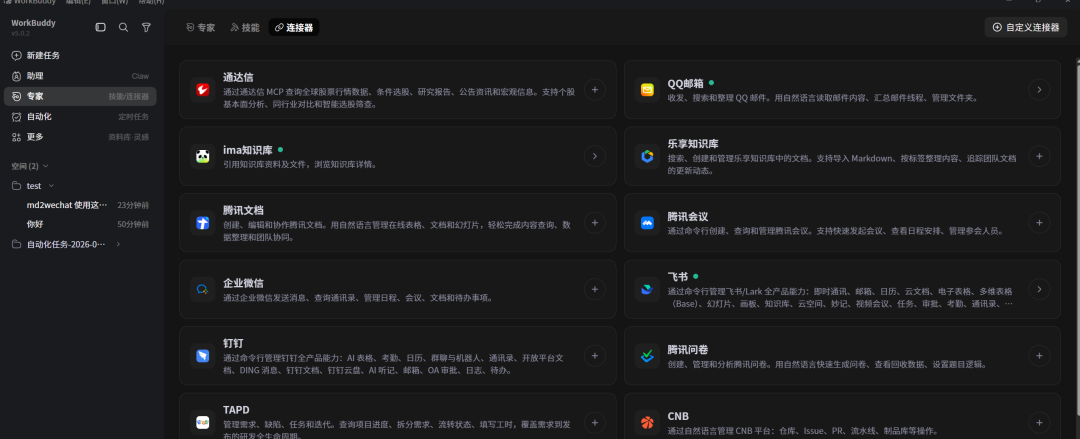The height and width of the screenshot is (439, 1080).
Task: Open 飞书 connector details arrow
Action: pyautogui.click(x=1039, y=289)
